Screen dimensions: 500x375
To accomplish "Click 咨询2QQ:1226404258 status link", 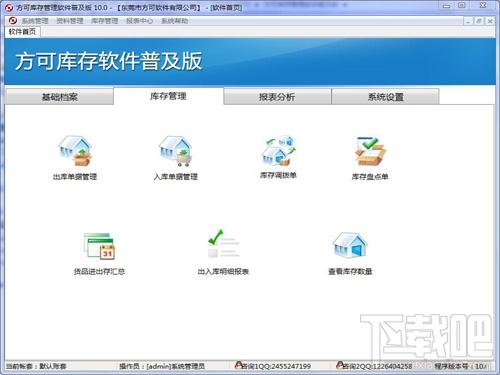I will click(377, 366).
